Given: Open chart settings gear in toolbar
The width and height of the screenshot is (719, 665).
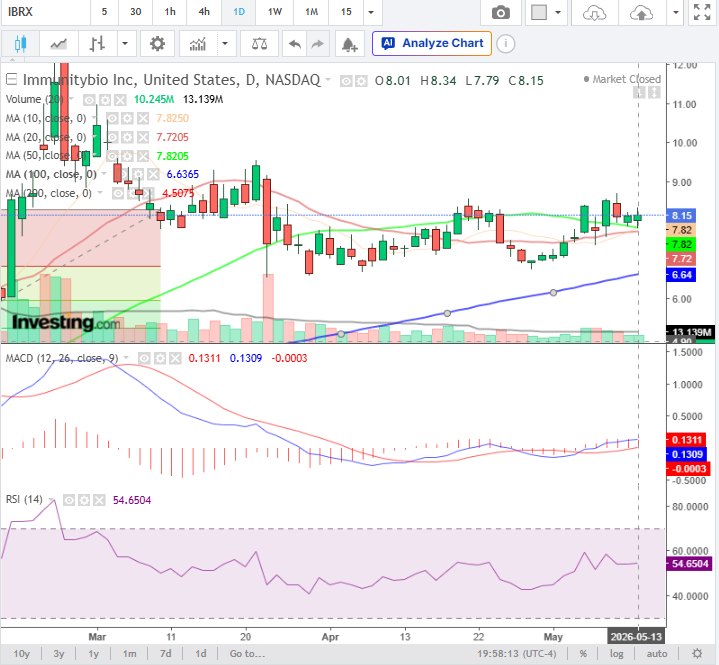Looking at the screenshot, I should click(157, 44).
